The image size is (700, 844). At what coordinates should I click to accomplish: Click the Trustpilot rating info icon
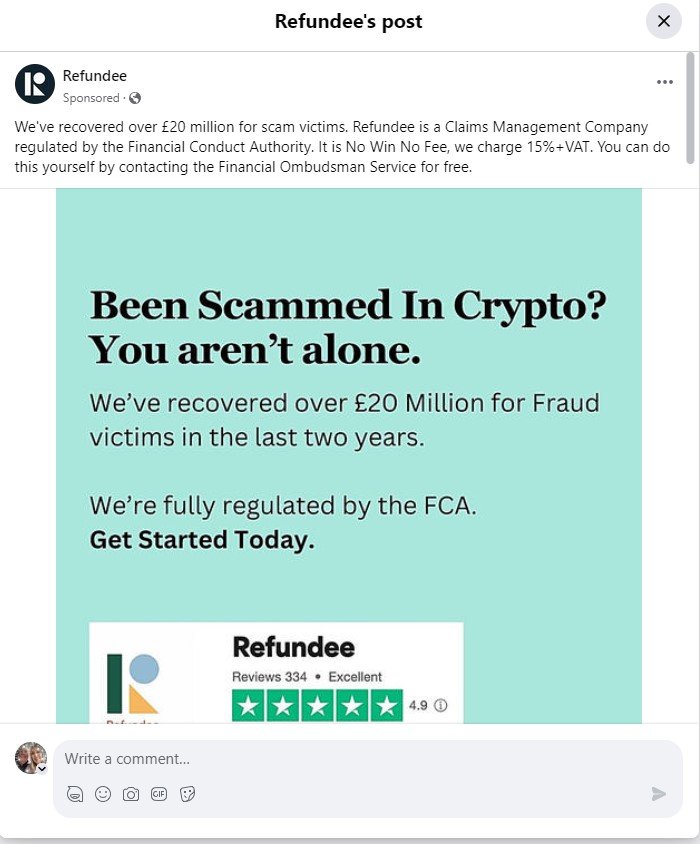[441, 705]
